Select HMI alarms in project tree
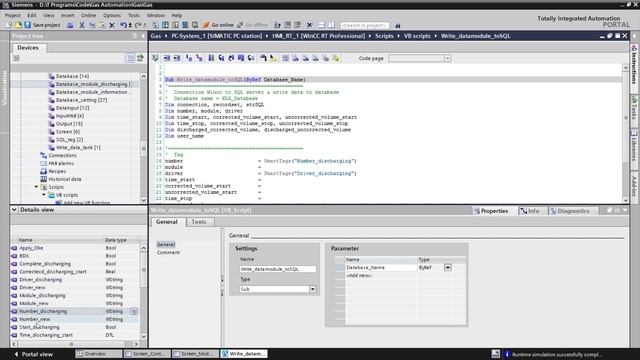The image size is (640, 360). point(61,163)
